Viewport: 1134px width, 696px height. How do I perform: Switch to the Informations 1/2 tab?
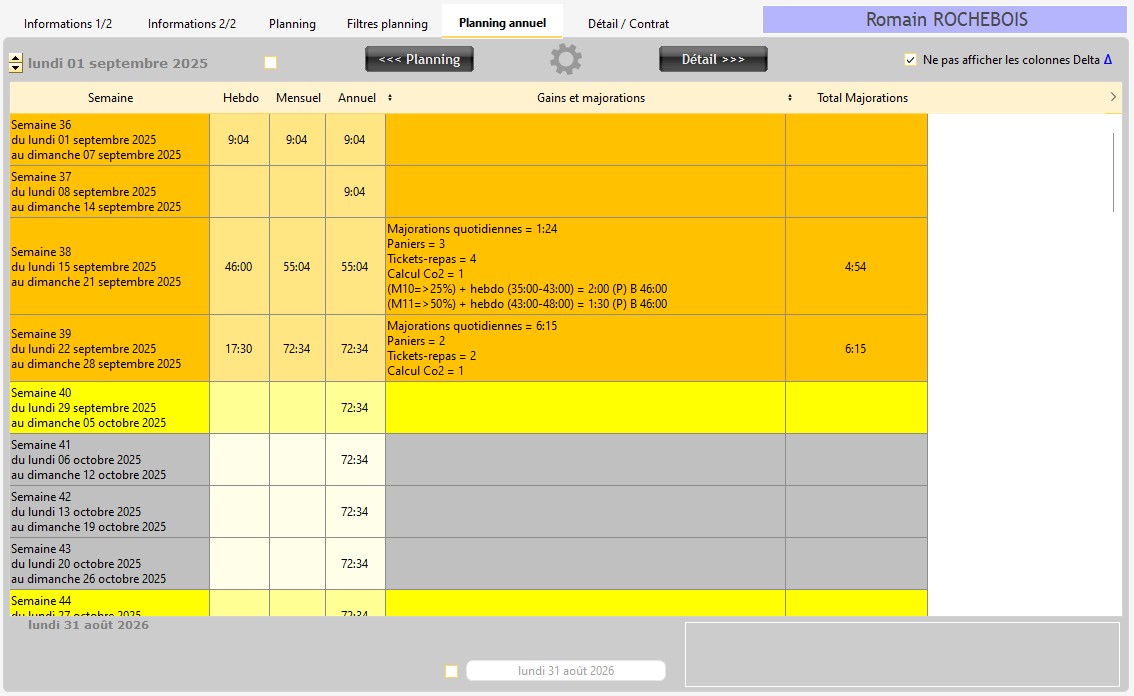pyautogui.click(x=68, y=23)
